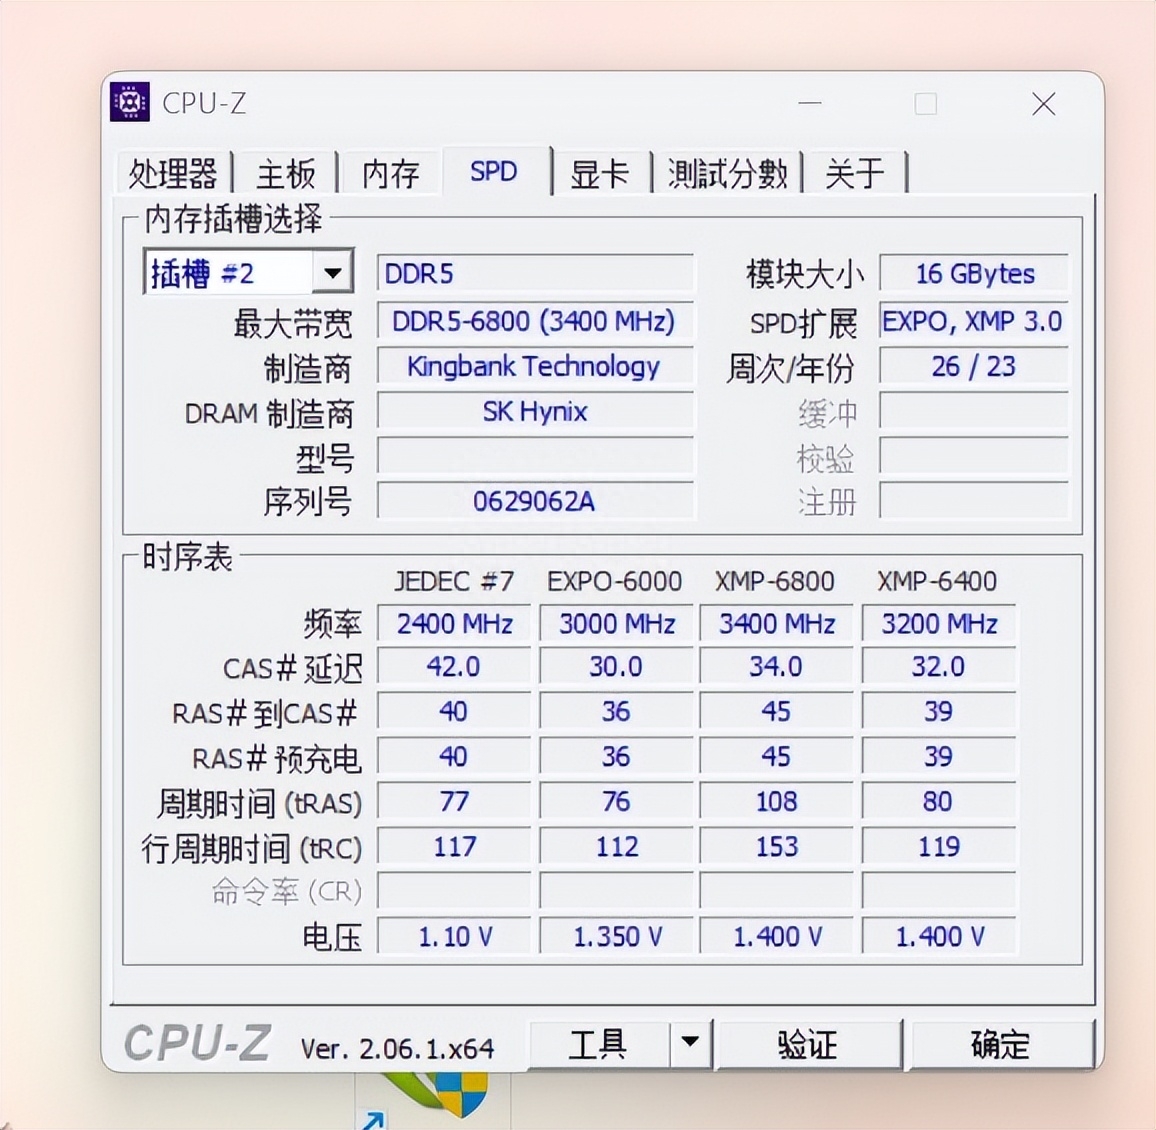This screenshot has height=1130, width=1156.
Task: Click the XMP-6400 column header
Action: click(937, 582)
